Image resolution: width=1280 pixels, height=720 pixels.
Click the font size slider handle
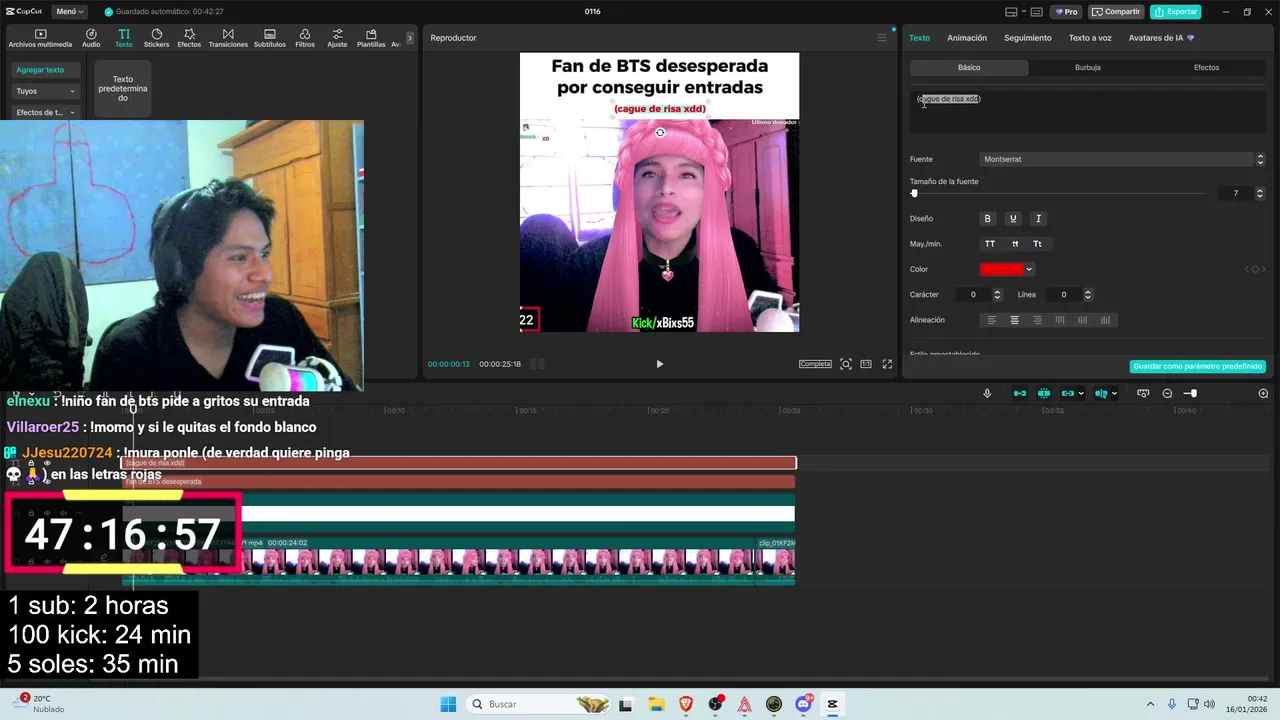point(914,193)
